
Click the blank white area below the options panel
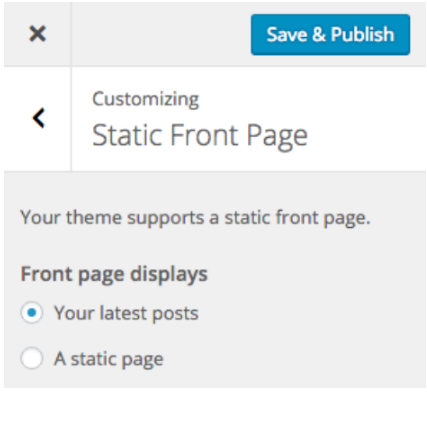click(x=213, y=406)
